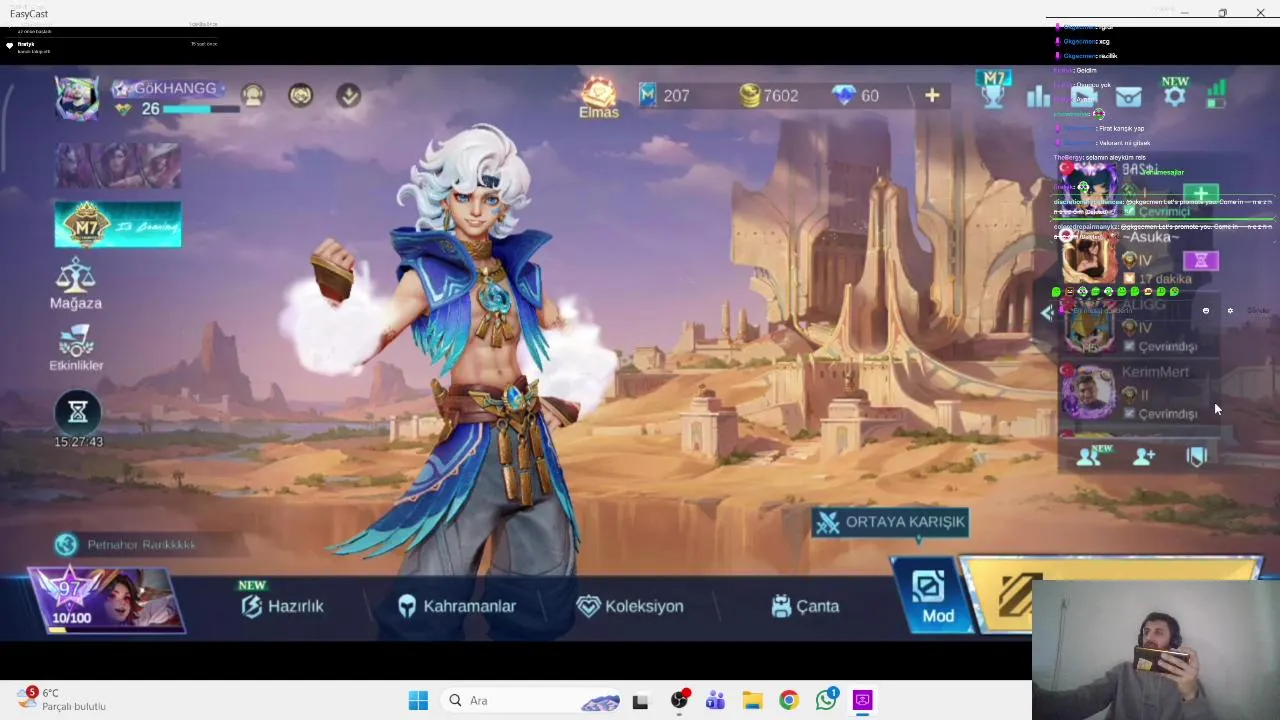The height and width of the screenshot is (720, 1280).
Task: Click the blue diamond icon next to 60
Action: tap(844, 95)
